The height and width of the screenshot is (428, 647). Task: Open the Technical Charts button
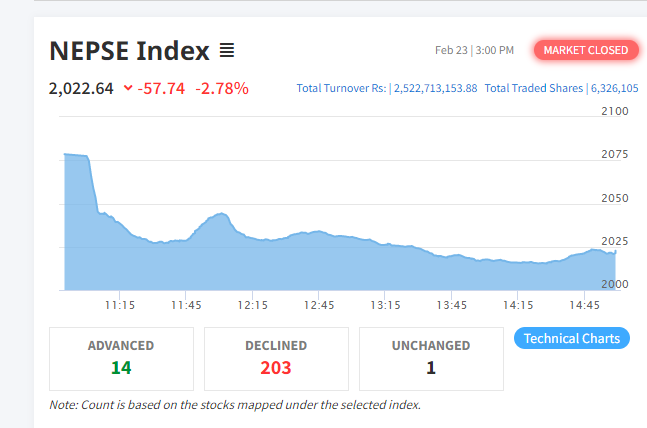572,338
